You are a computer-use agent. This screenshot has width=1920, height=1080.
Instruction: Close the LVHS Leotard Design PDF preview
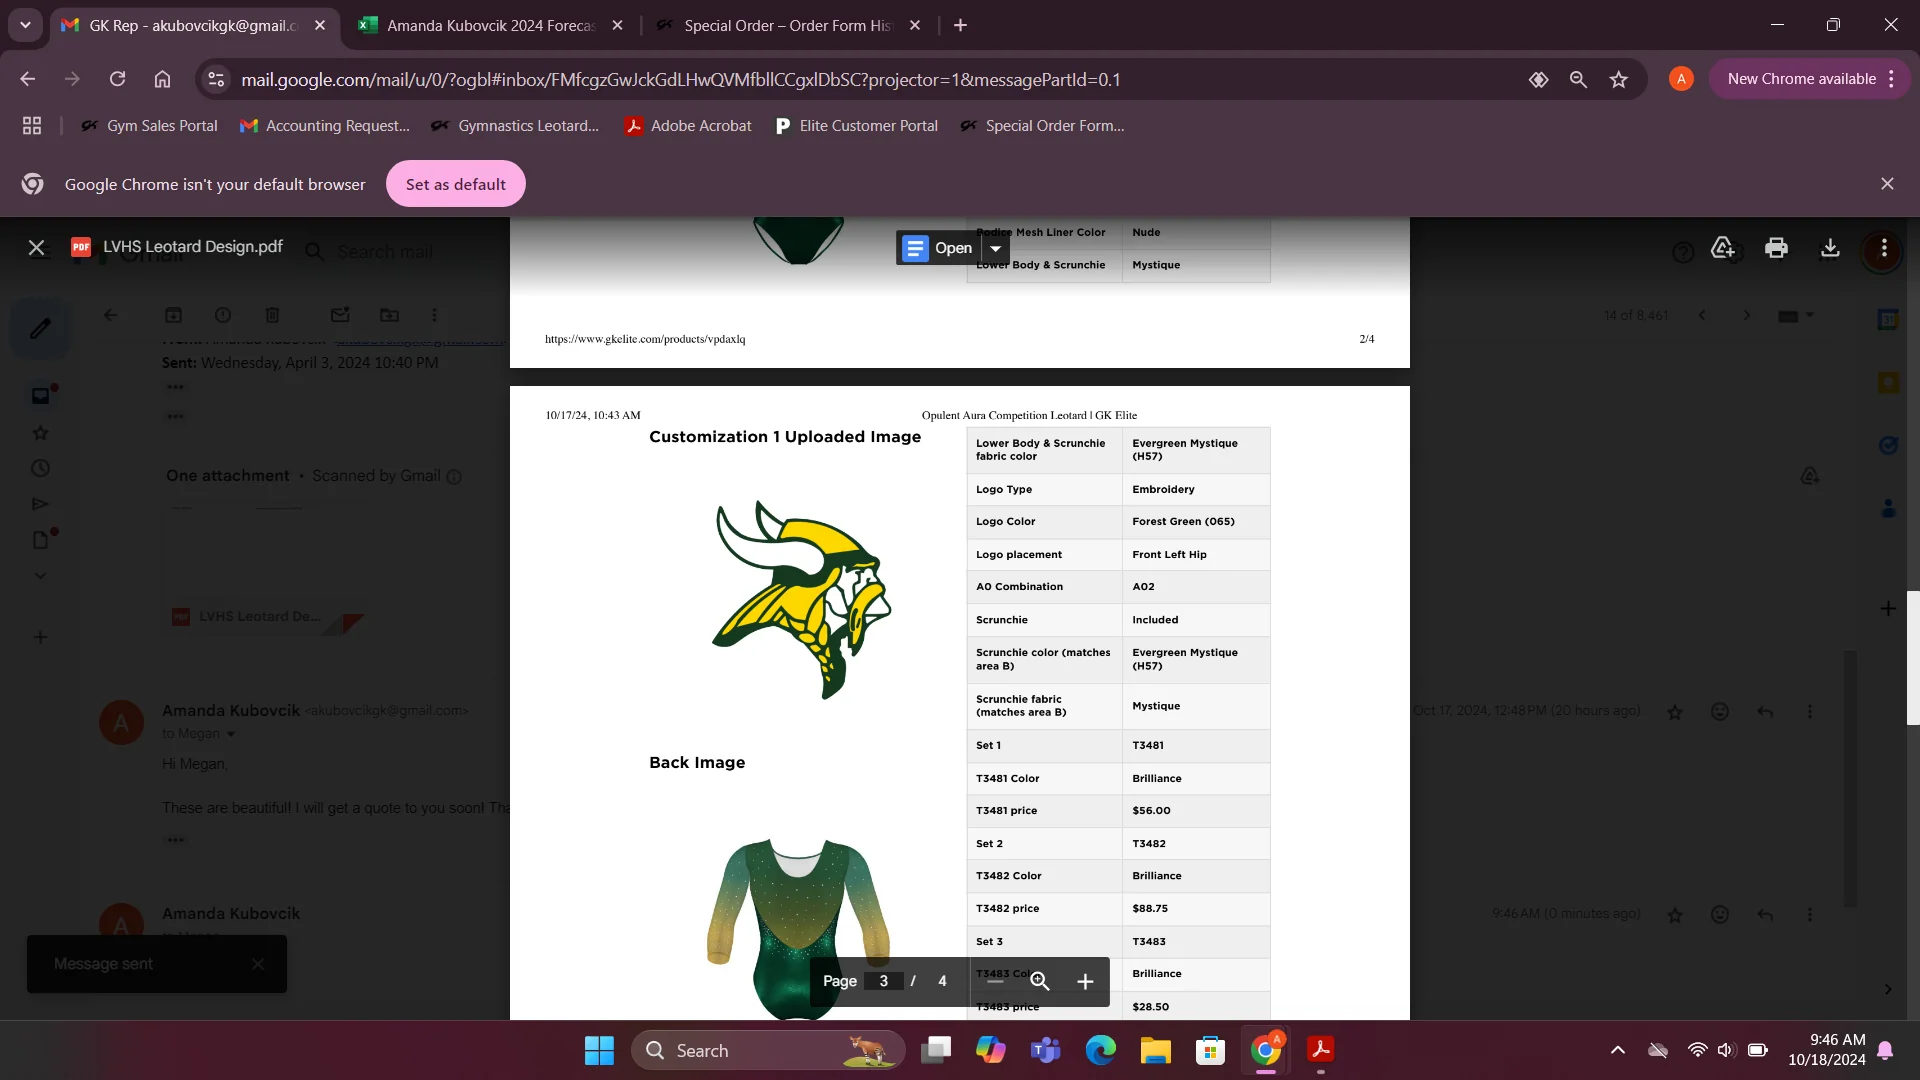(37, 247)
